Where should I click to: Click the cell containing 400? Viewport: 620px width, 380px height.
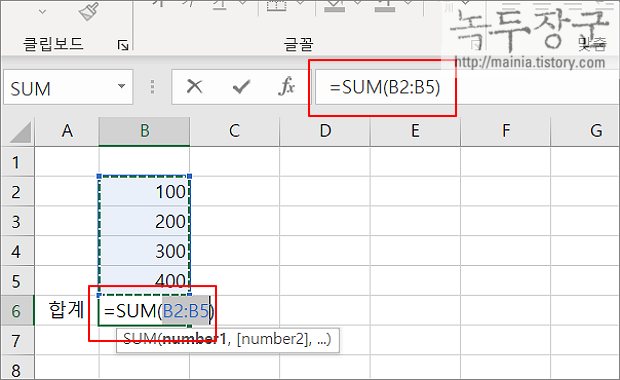tap(144, 281)
